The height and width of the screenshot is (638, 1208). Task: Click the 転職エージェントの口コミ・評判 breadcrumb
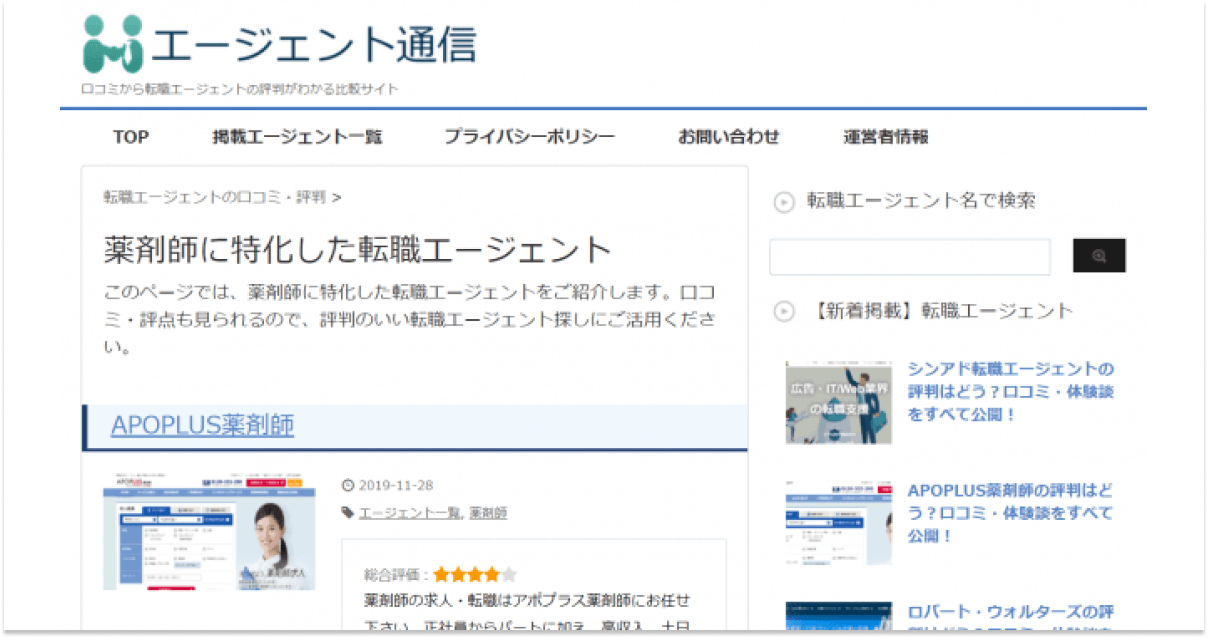pos(214,197)
